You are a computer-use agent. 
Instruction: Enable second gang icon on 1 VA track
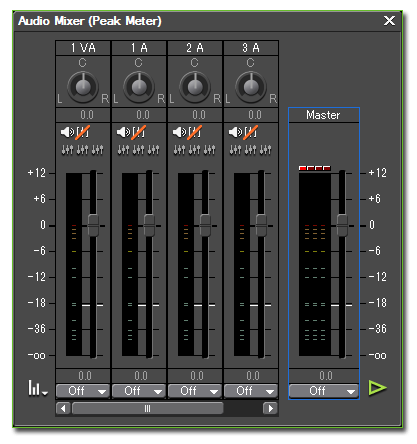pos(82,150)
